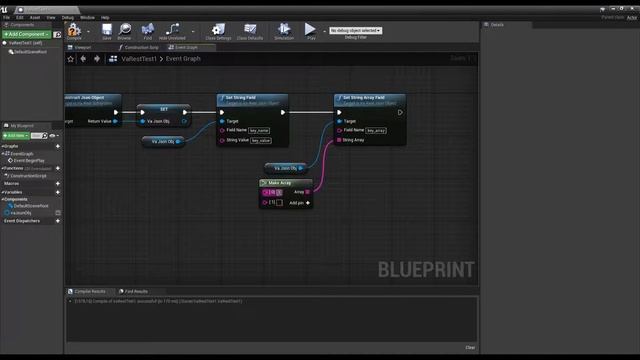Navigate back in graph history
The image size is (640, 360).
[83, 59]
